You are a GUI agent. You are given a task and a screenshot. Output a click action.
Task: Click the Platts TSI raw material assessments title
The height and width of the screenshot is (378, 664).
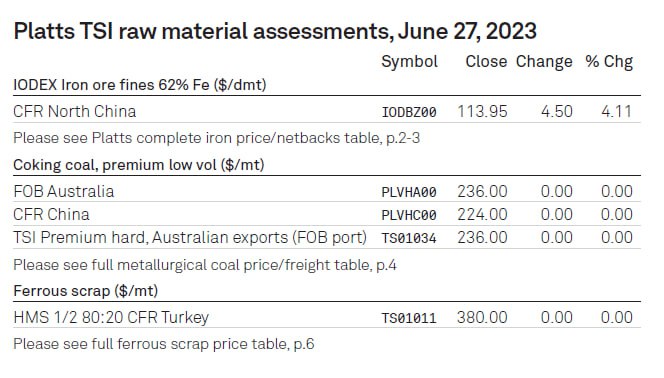(x=275, y=31)
